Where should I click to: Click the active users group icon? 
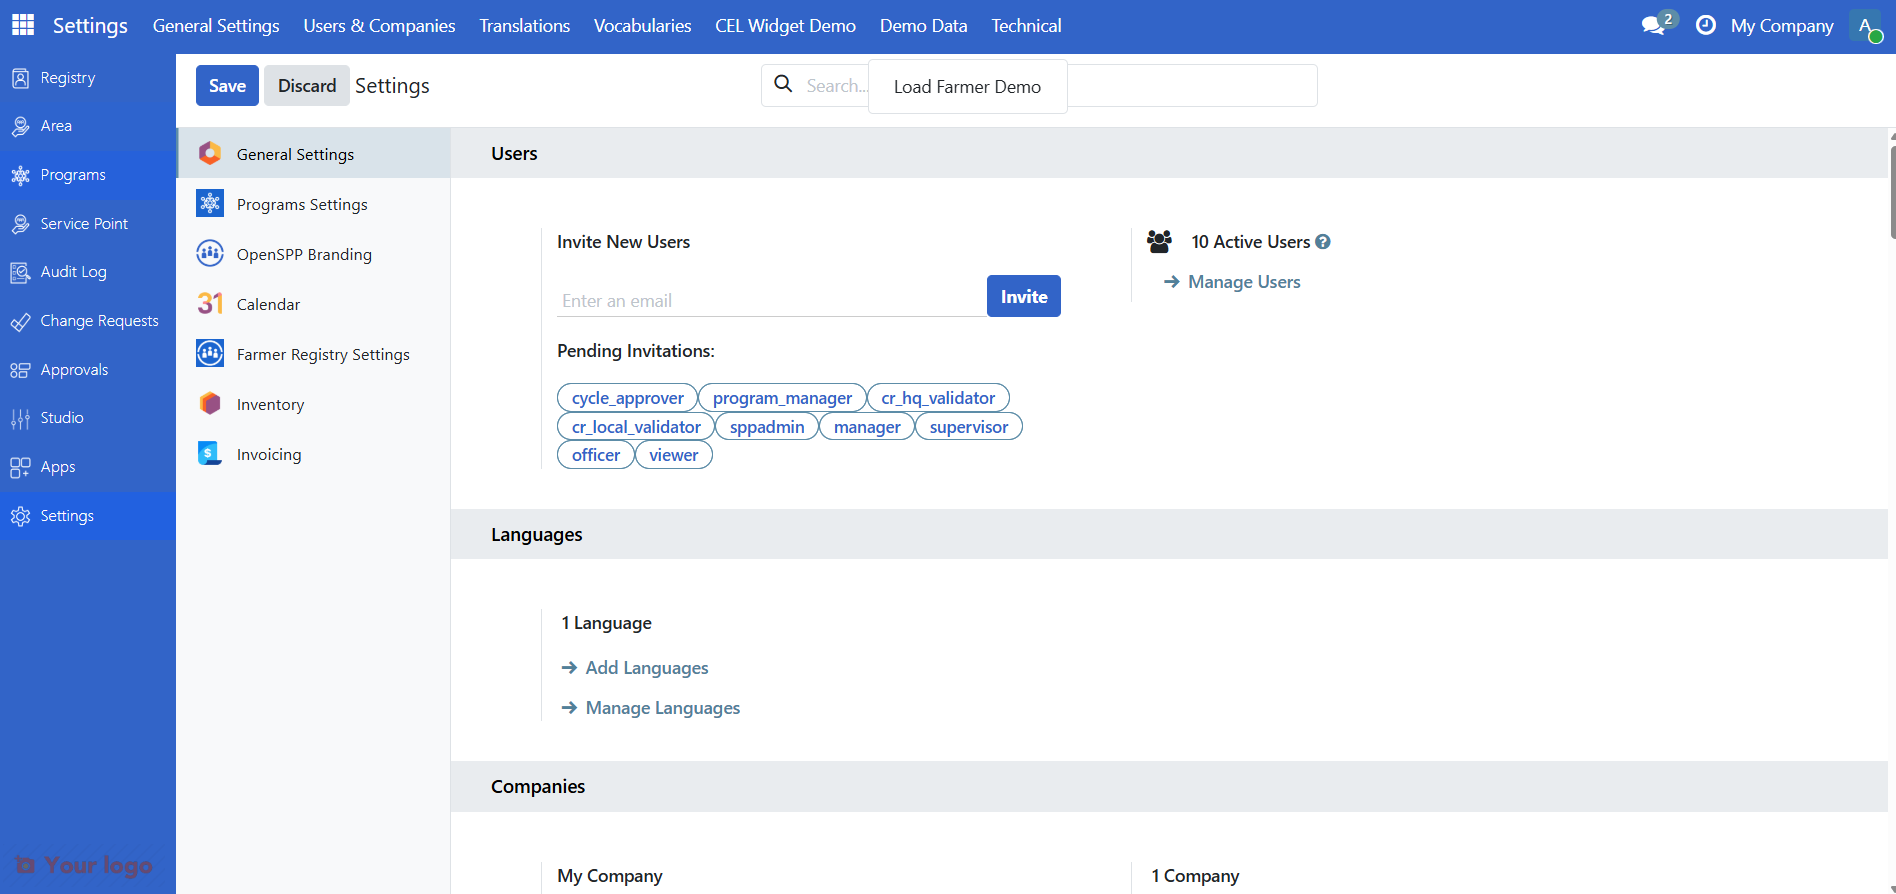pyautogui.click(x=1160, y=241)
